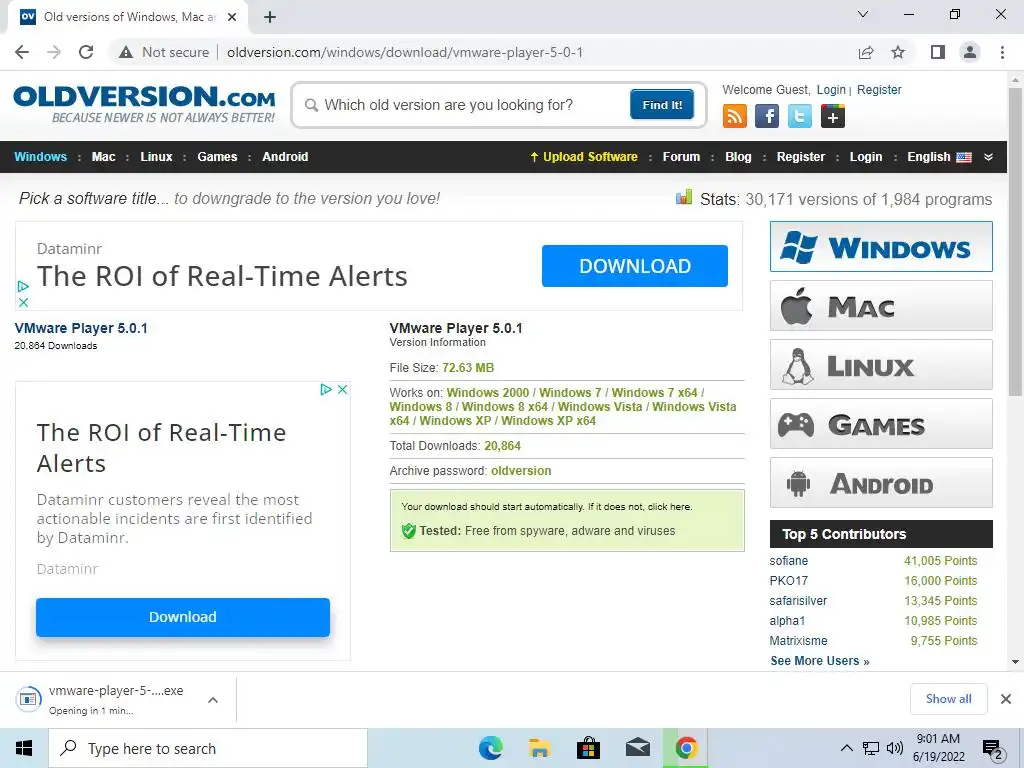Click the large Mac category tile
Viewport: 1024px width, 768px height.
(881, 306)
